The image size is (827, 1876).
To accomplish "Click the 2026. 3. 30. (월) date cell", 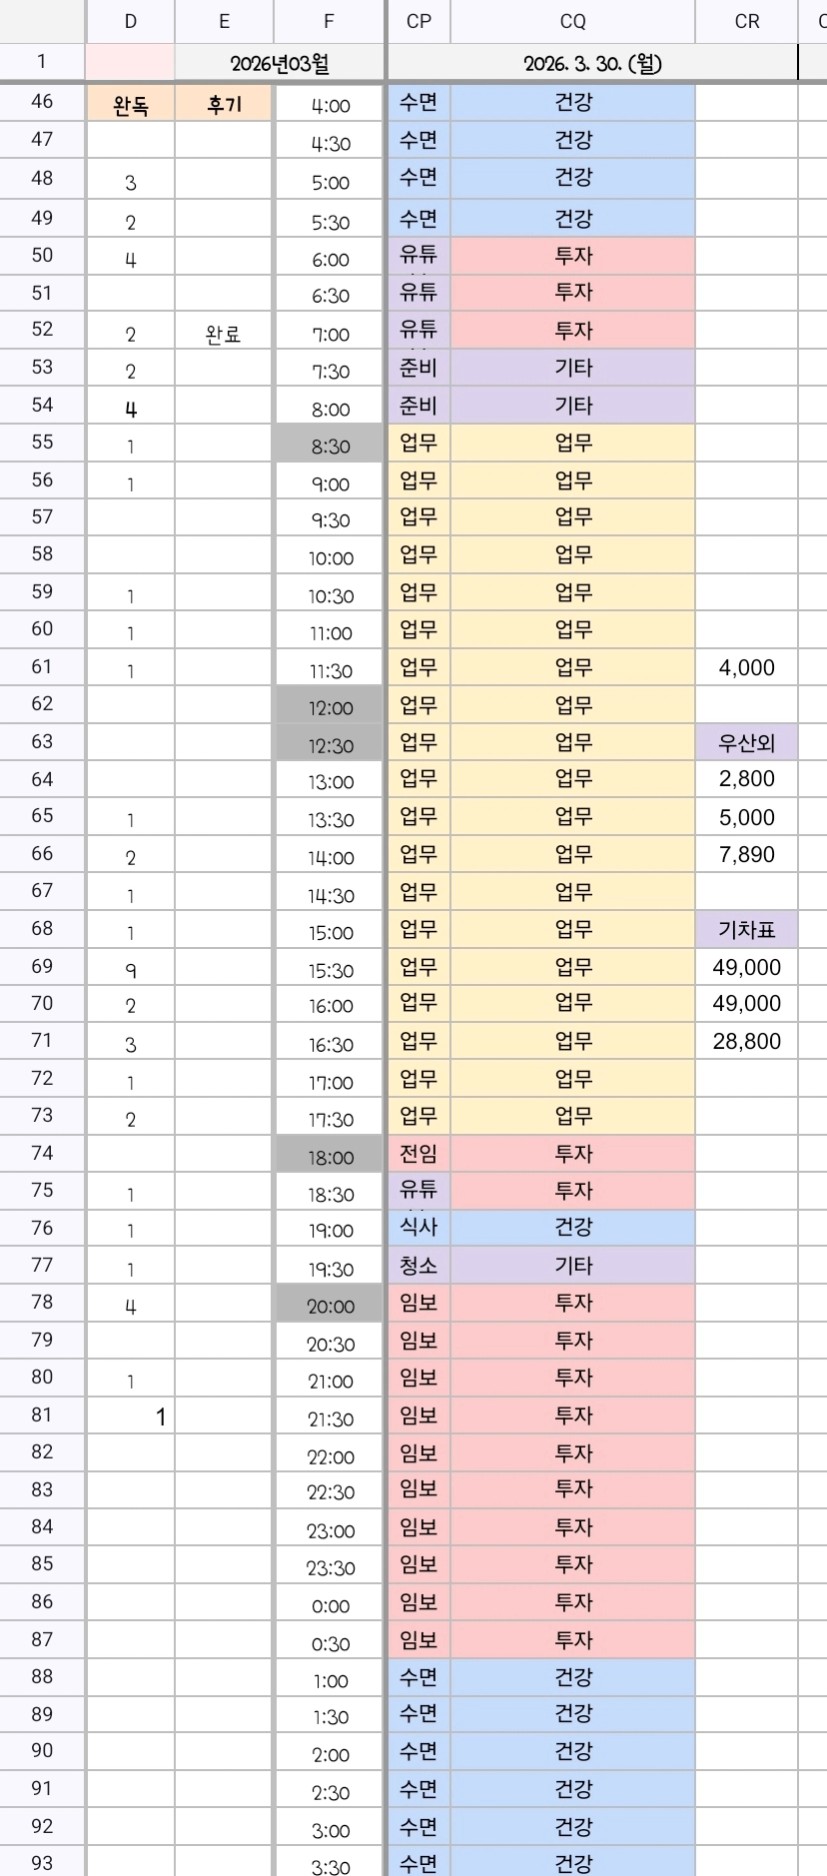I will pyautogui.click(x=592, y=63).
